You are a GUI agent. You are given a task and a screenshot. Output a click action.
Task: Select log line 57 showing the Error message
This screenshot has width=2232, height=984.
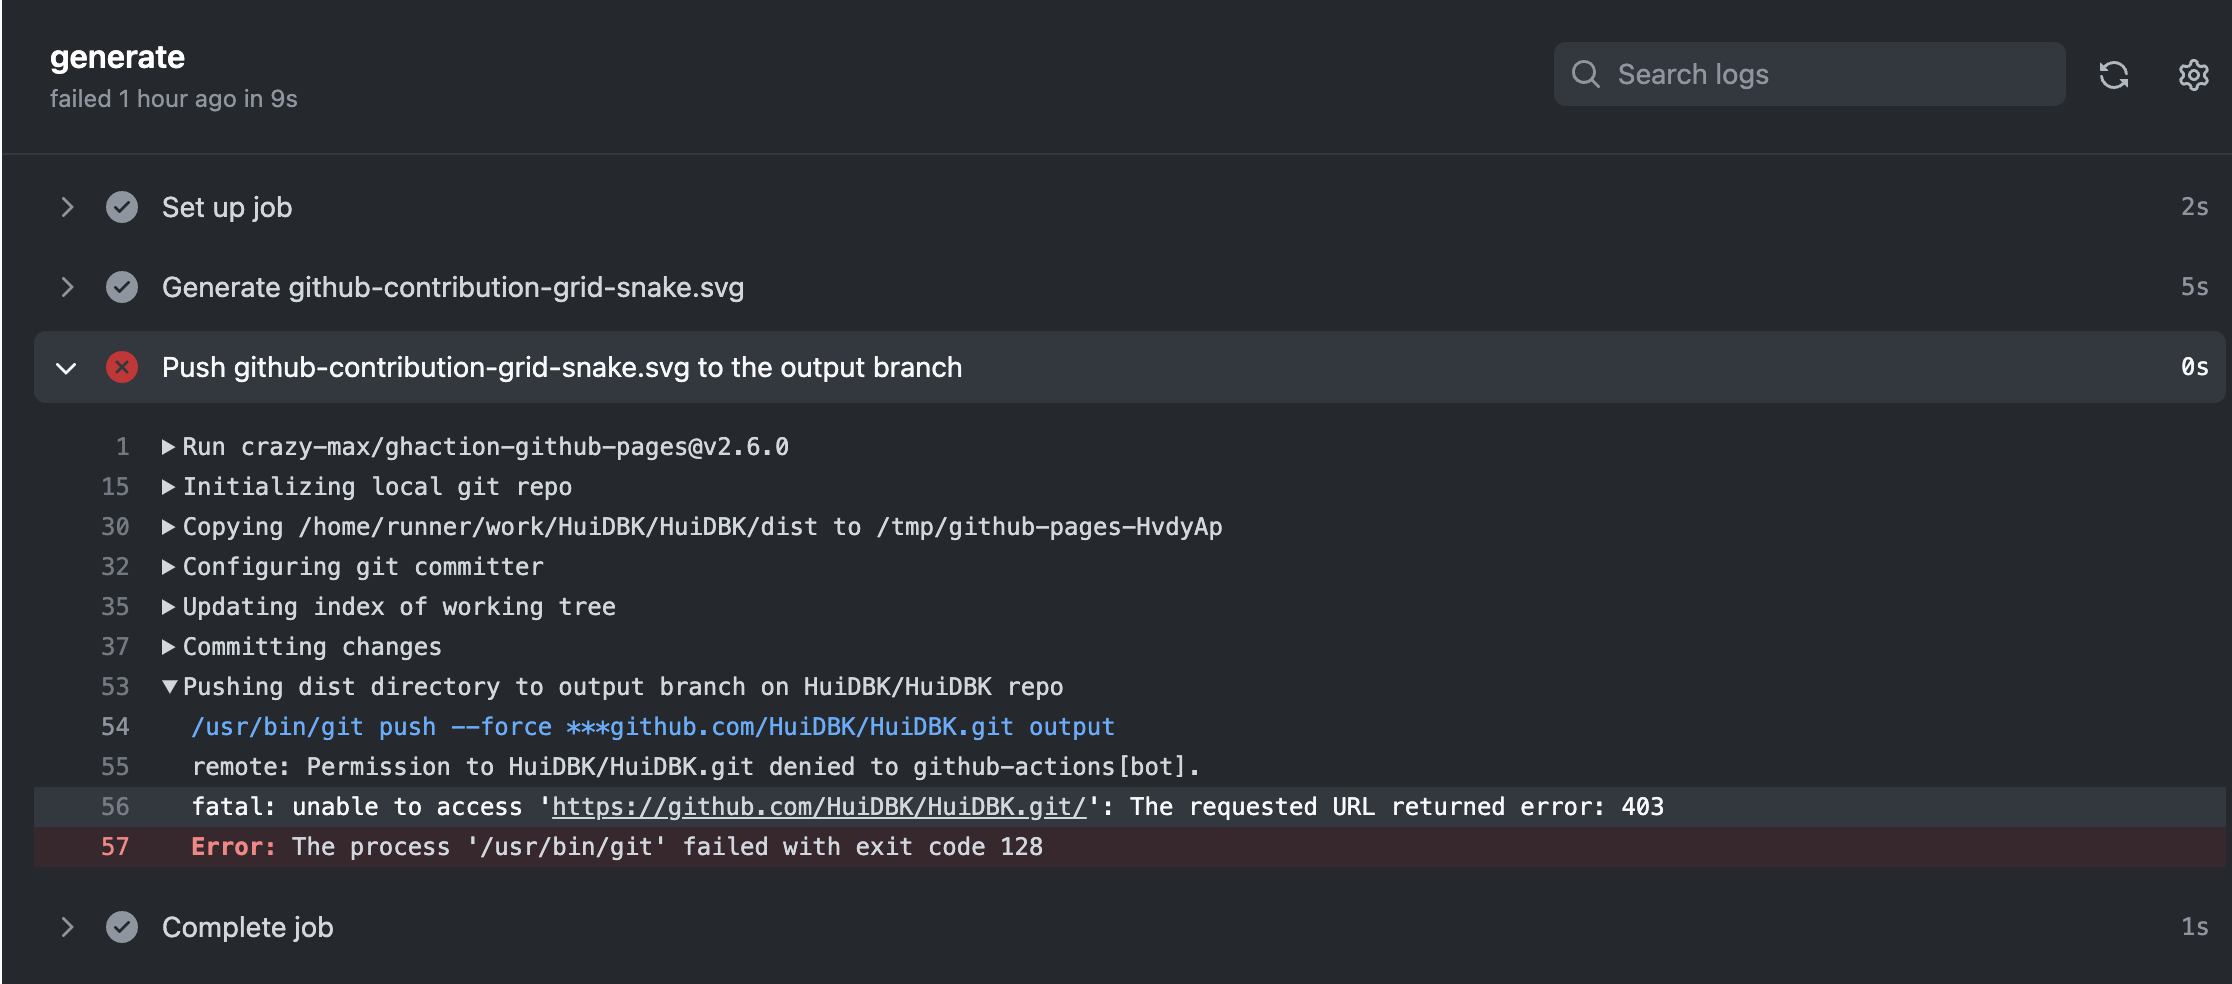click(617, 846)
